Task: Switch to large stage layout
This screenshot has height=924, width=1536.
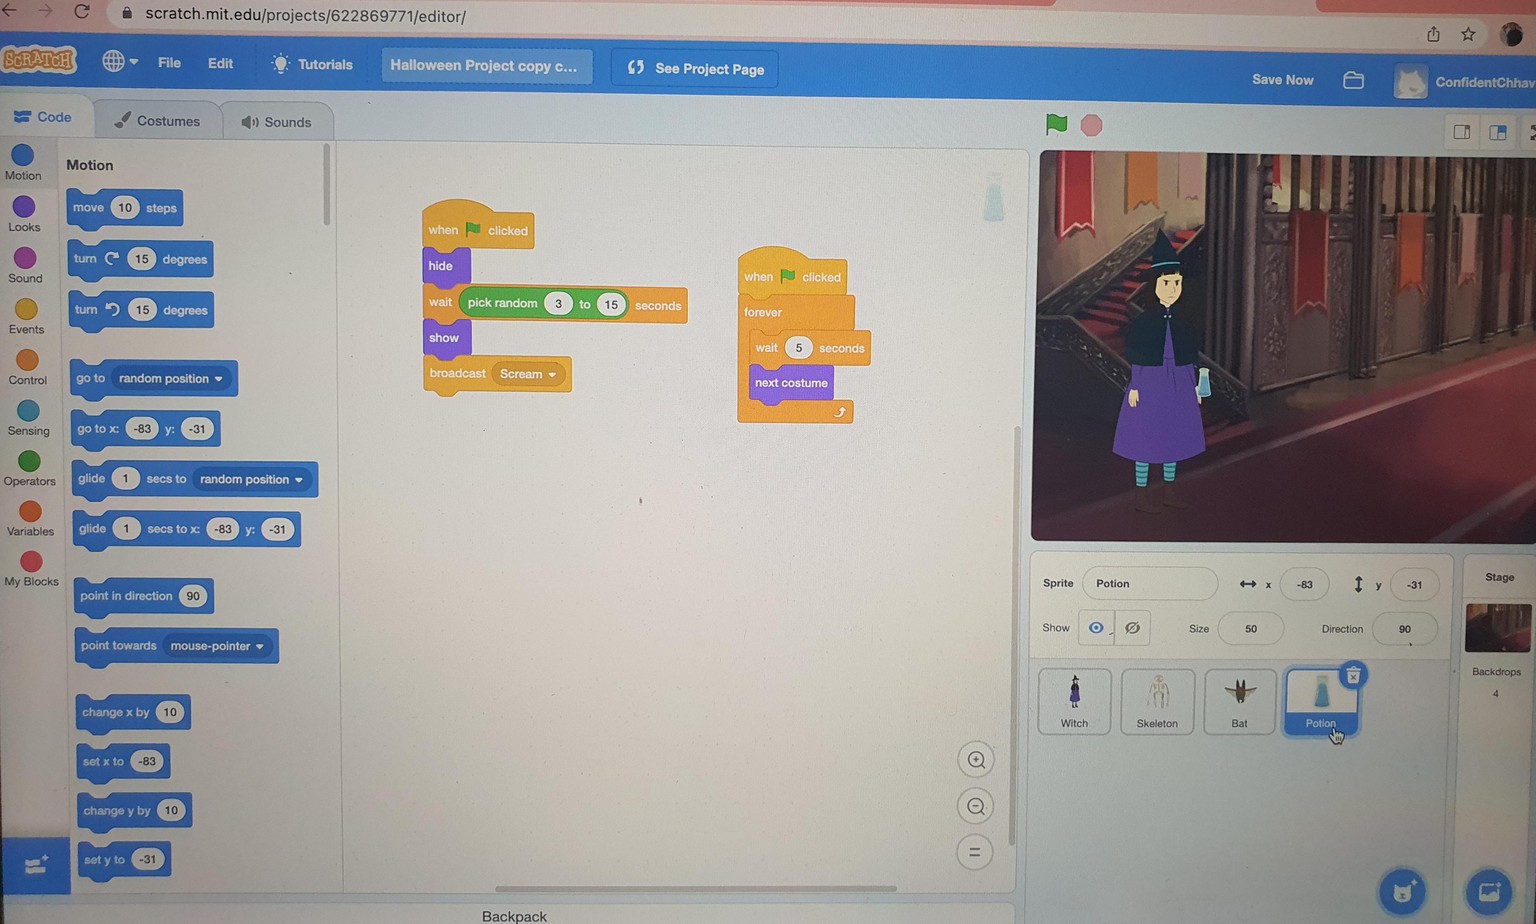Action: tap(1497, 133)
